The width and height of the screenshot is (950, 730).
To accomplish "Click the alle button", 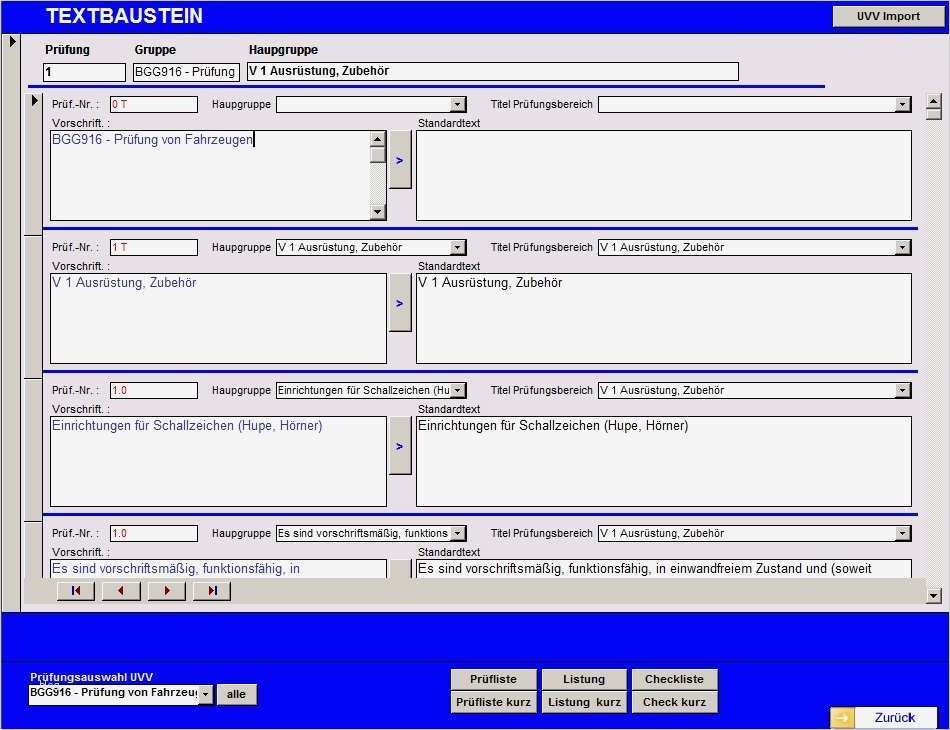I will (x=236, y=694).
